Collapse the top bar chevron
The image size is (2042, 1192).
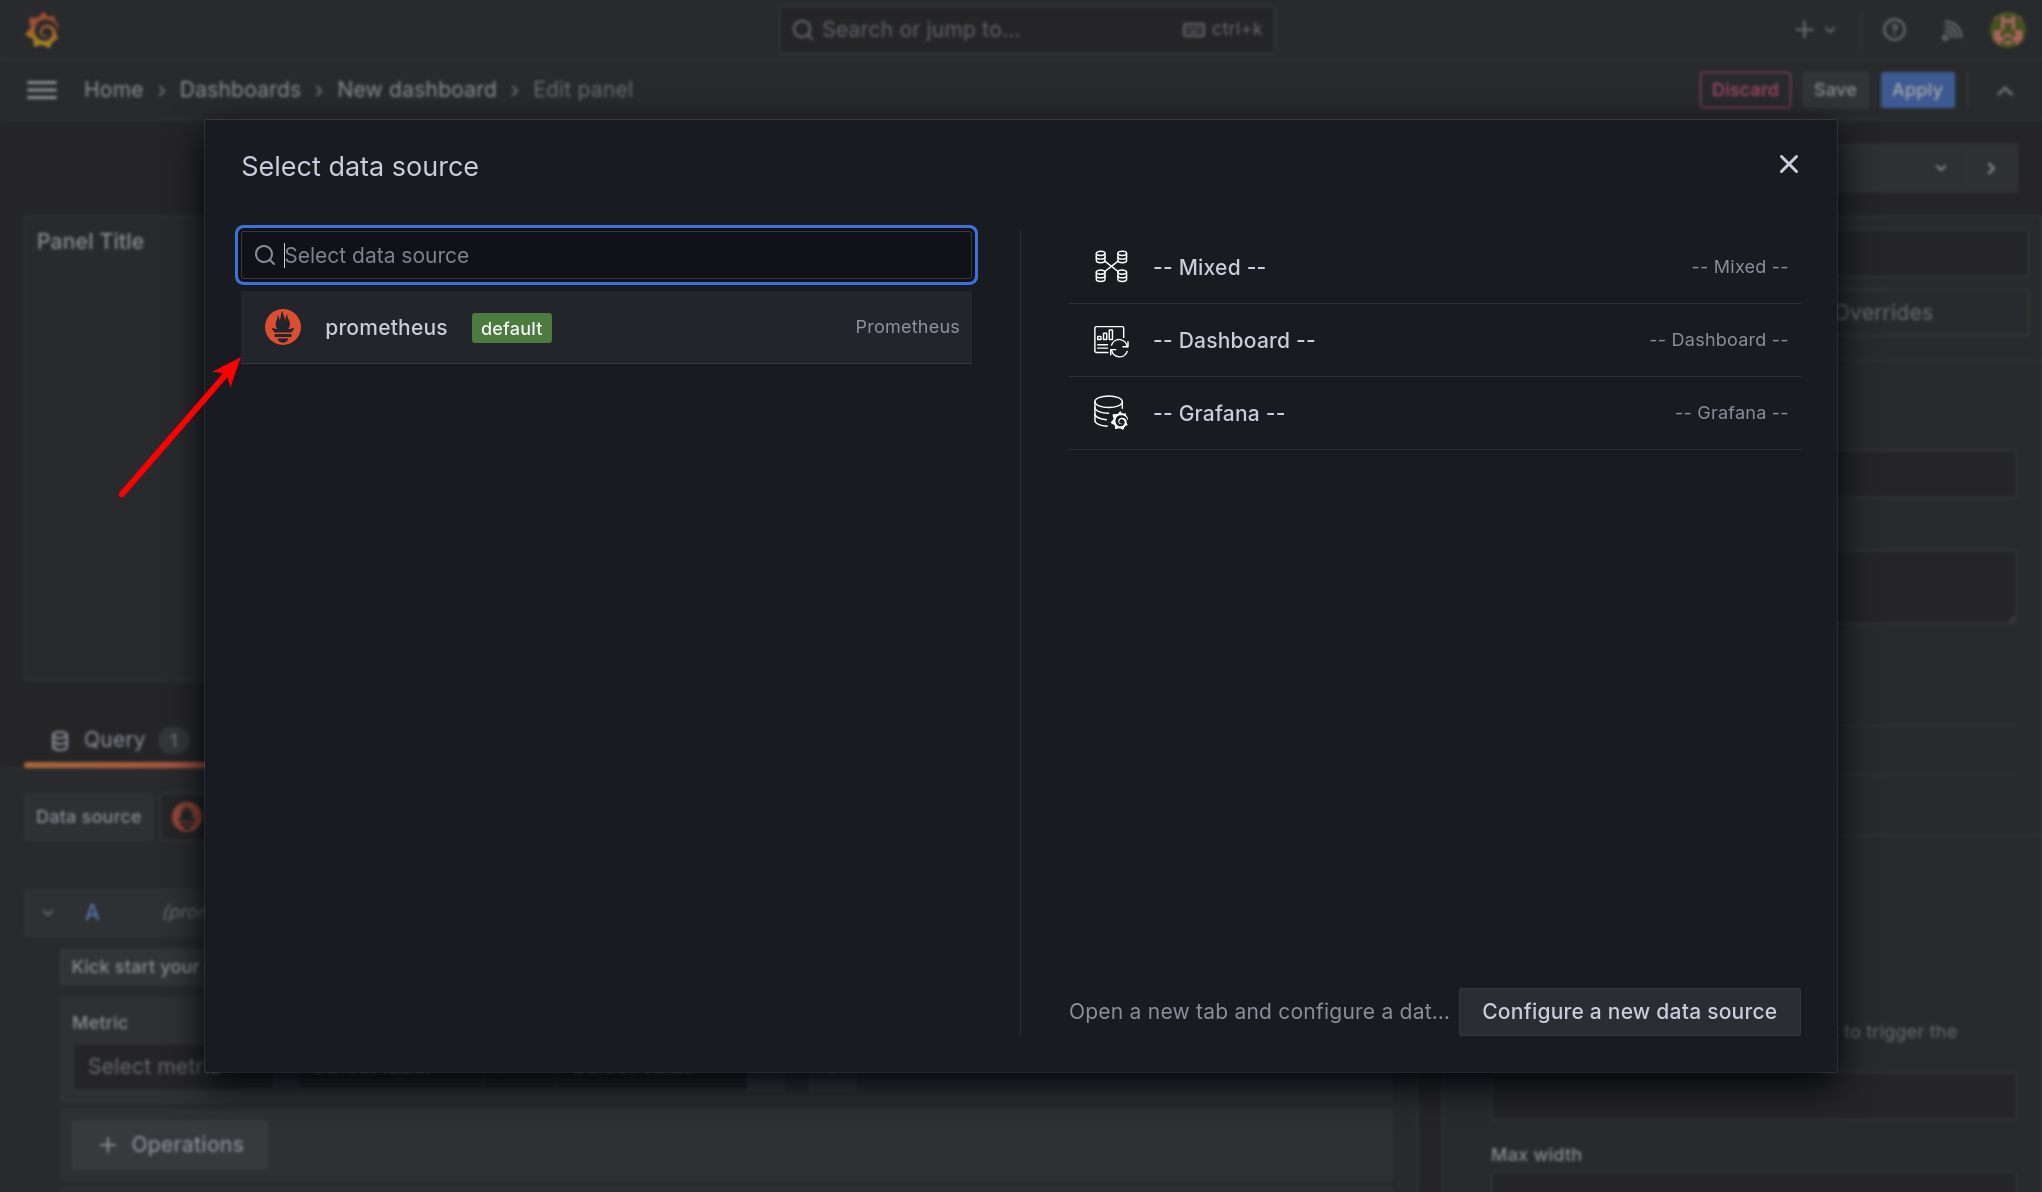coord(2004,91)
